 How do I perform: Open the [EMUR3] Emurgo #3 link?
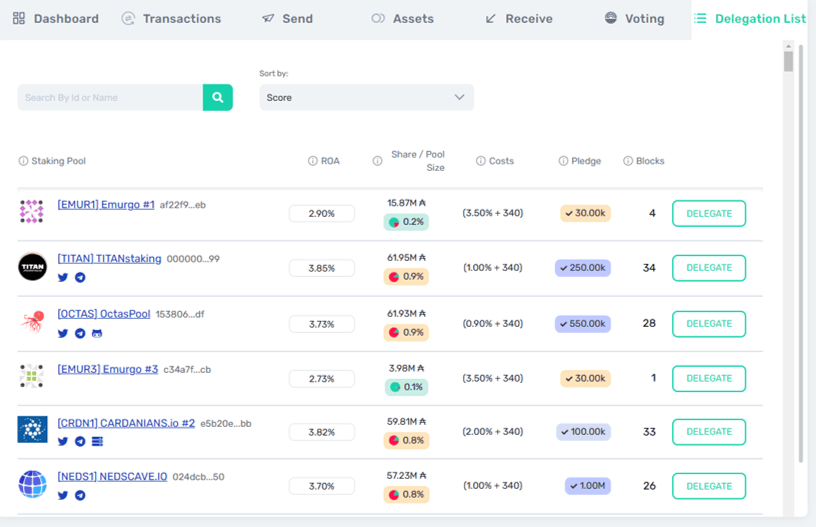coord(107,369)
